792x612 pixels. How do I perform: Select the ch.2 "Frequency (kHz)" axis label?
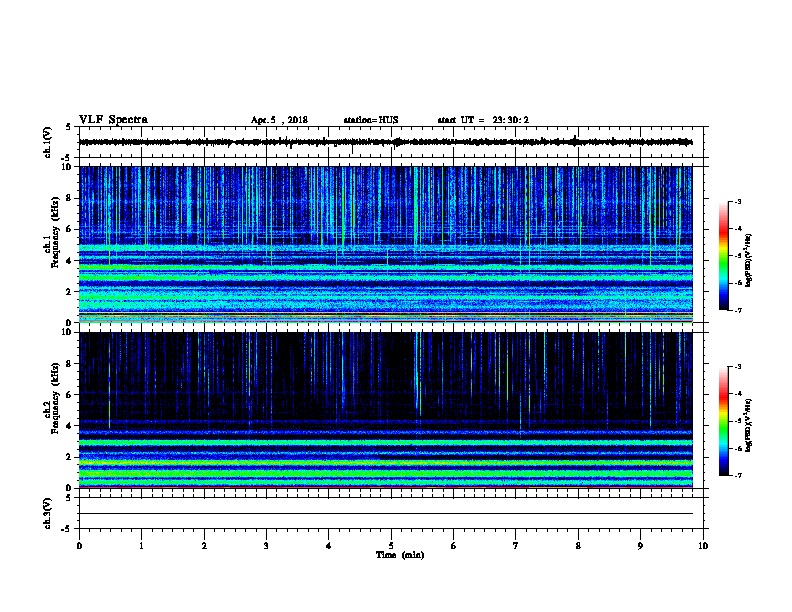[55, 397]
